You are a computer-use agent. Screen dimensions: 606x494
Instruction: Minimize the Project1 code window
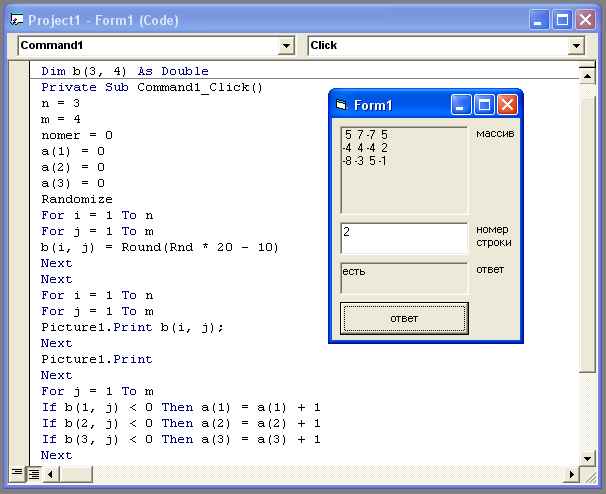click(x=539, y=19)
